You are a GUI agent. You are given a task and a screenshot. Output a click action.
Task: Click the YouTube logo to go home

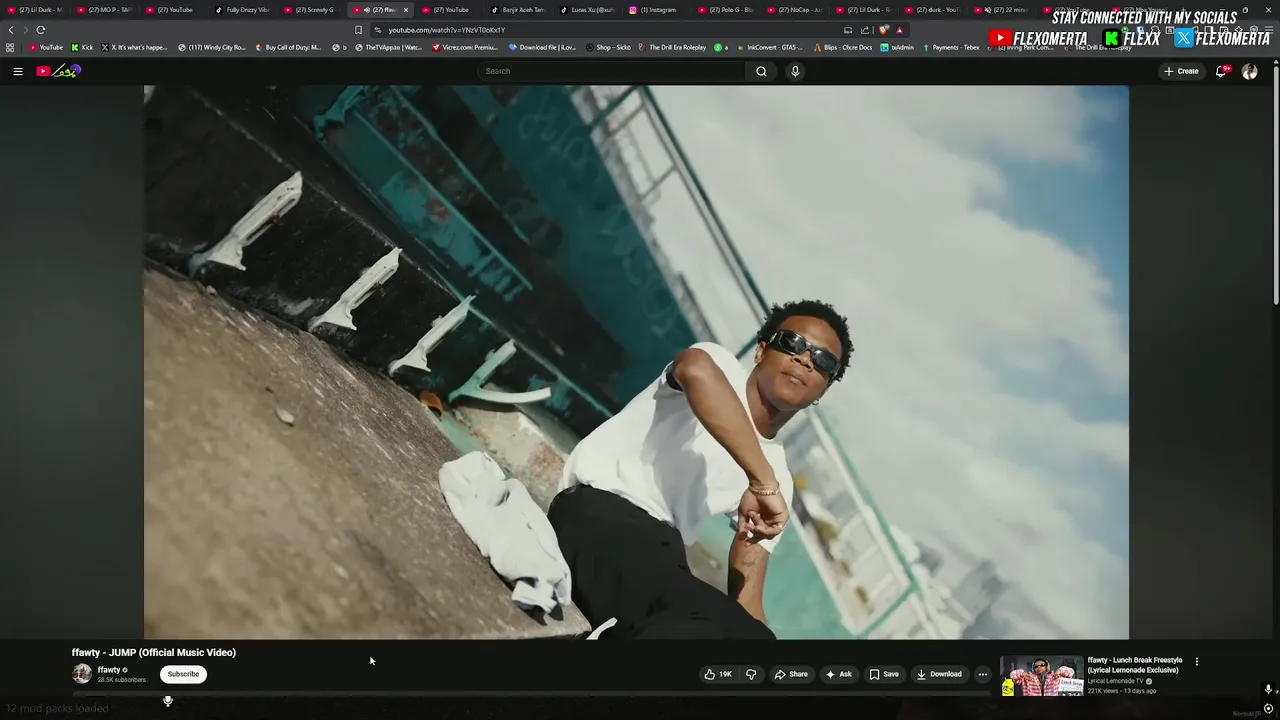(58, 71)
